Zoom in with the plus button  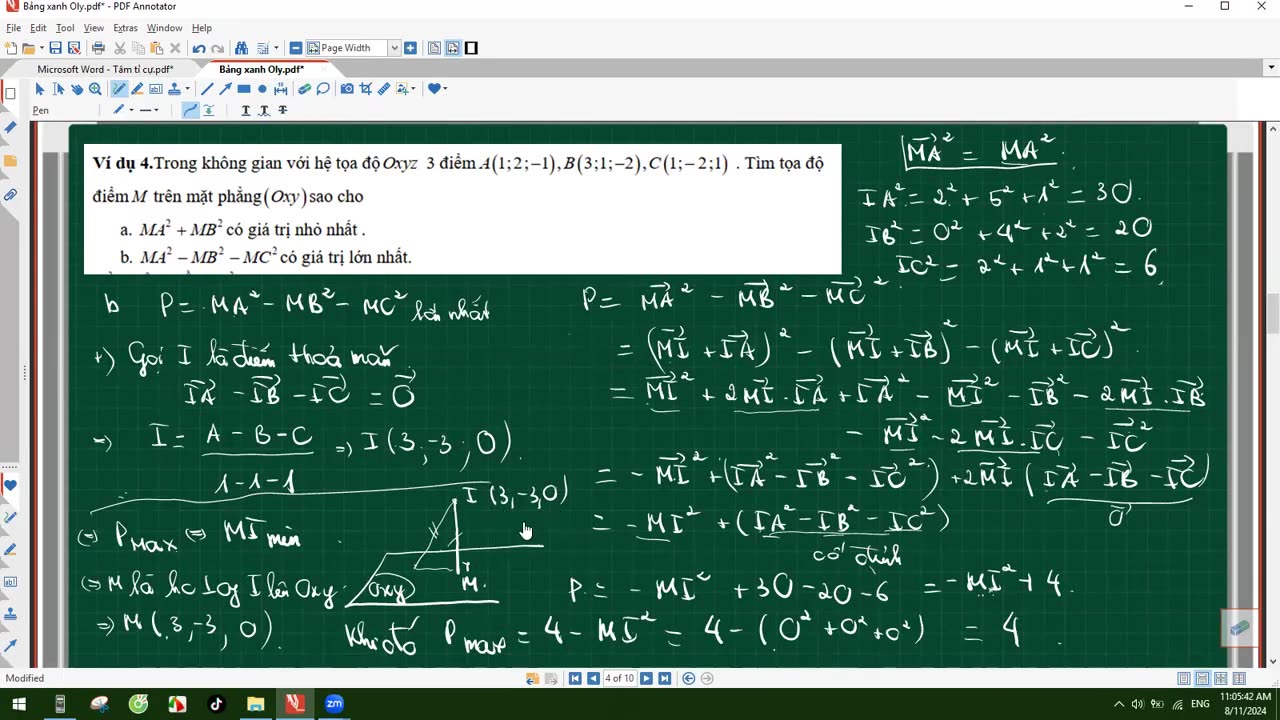pos(410,48)
